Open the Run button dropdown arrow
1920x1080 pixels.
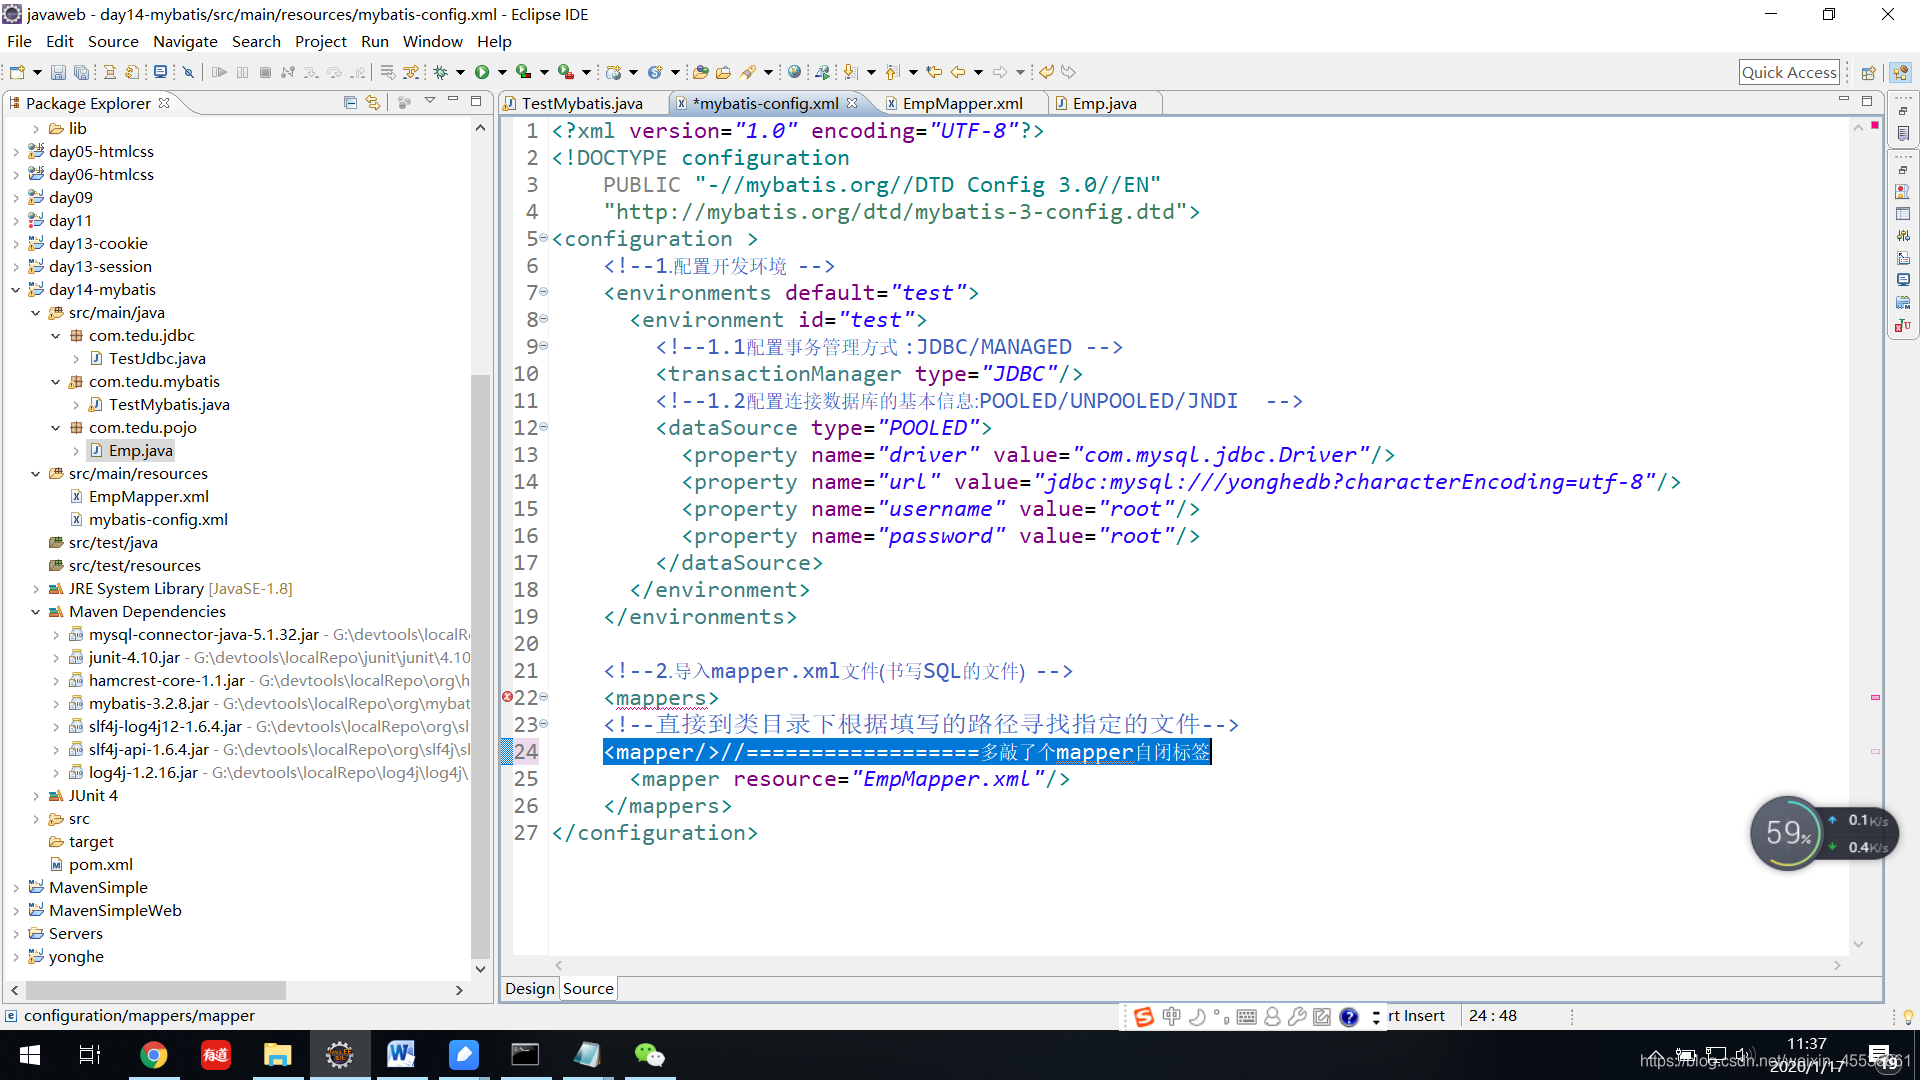point(502,72)
